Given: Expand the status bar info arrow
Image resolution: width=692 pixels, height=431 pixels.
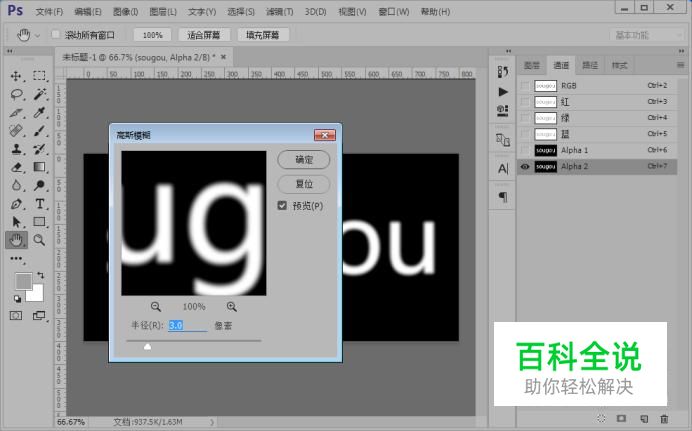Looking at the screenshot, I should pos(212,422).
